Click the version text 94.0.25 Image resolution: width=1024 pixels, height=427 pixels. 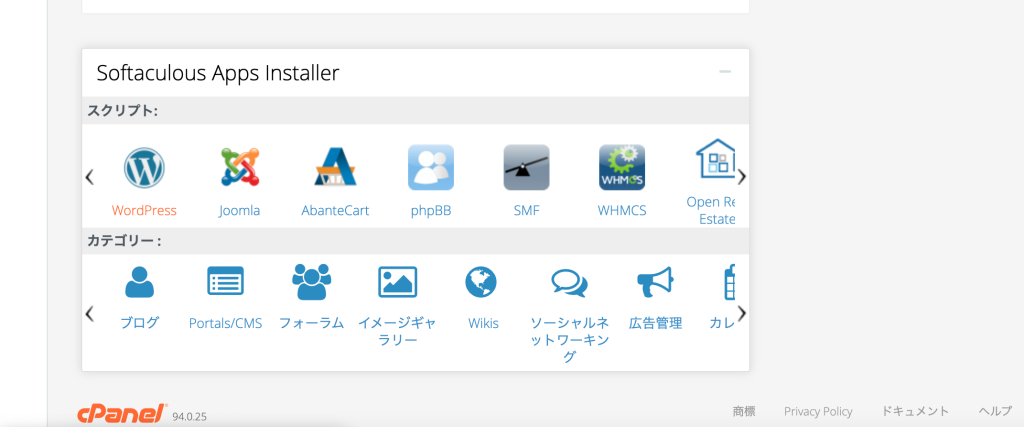[x=189, y=416]
